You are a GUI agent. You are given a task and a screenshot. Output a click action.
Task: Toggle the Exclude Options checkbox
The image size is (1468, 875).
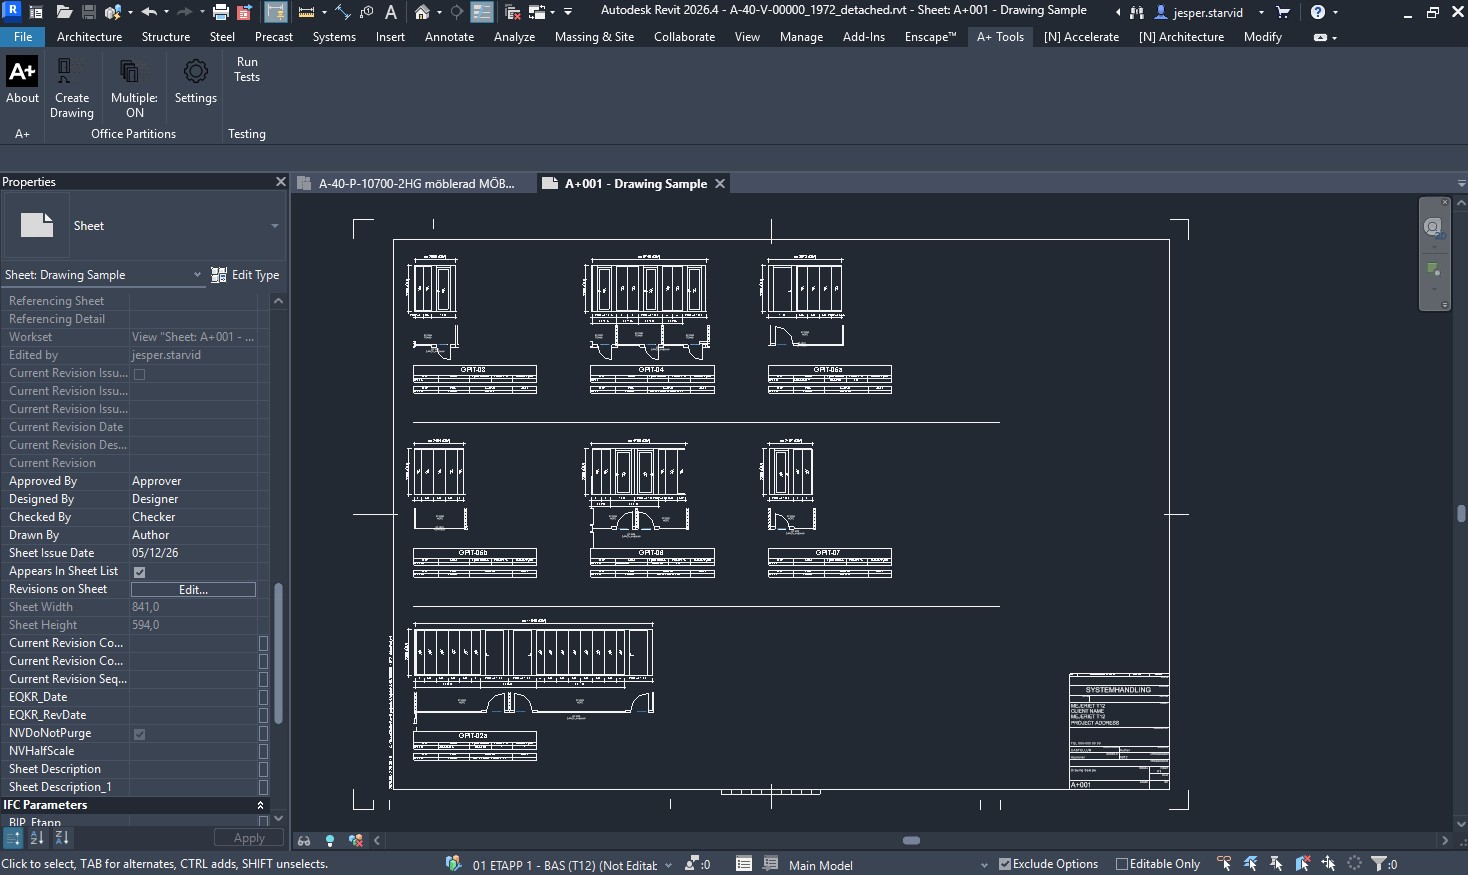[x=1005, y=864]
